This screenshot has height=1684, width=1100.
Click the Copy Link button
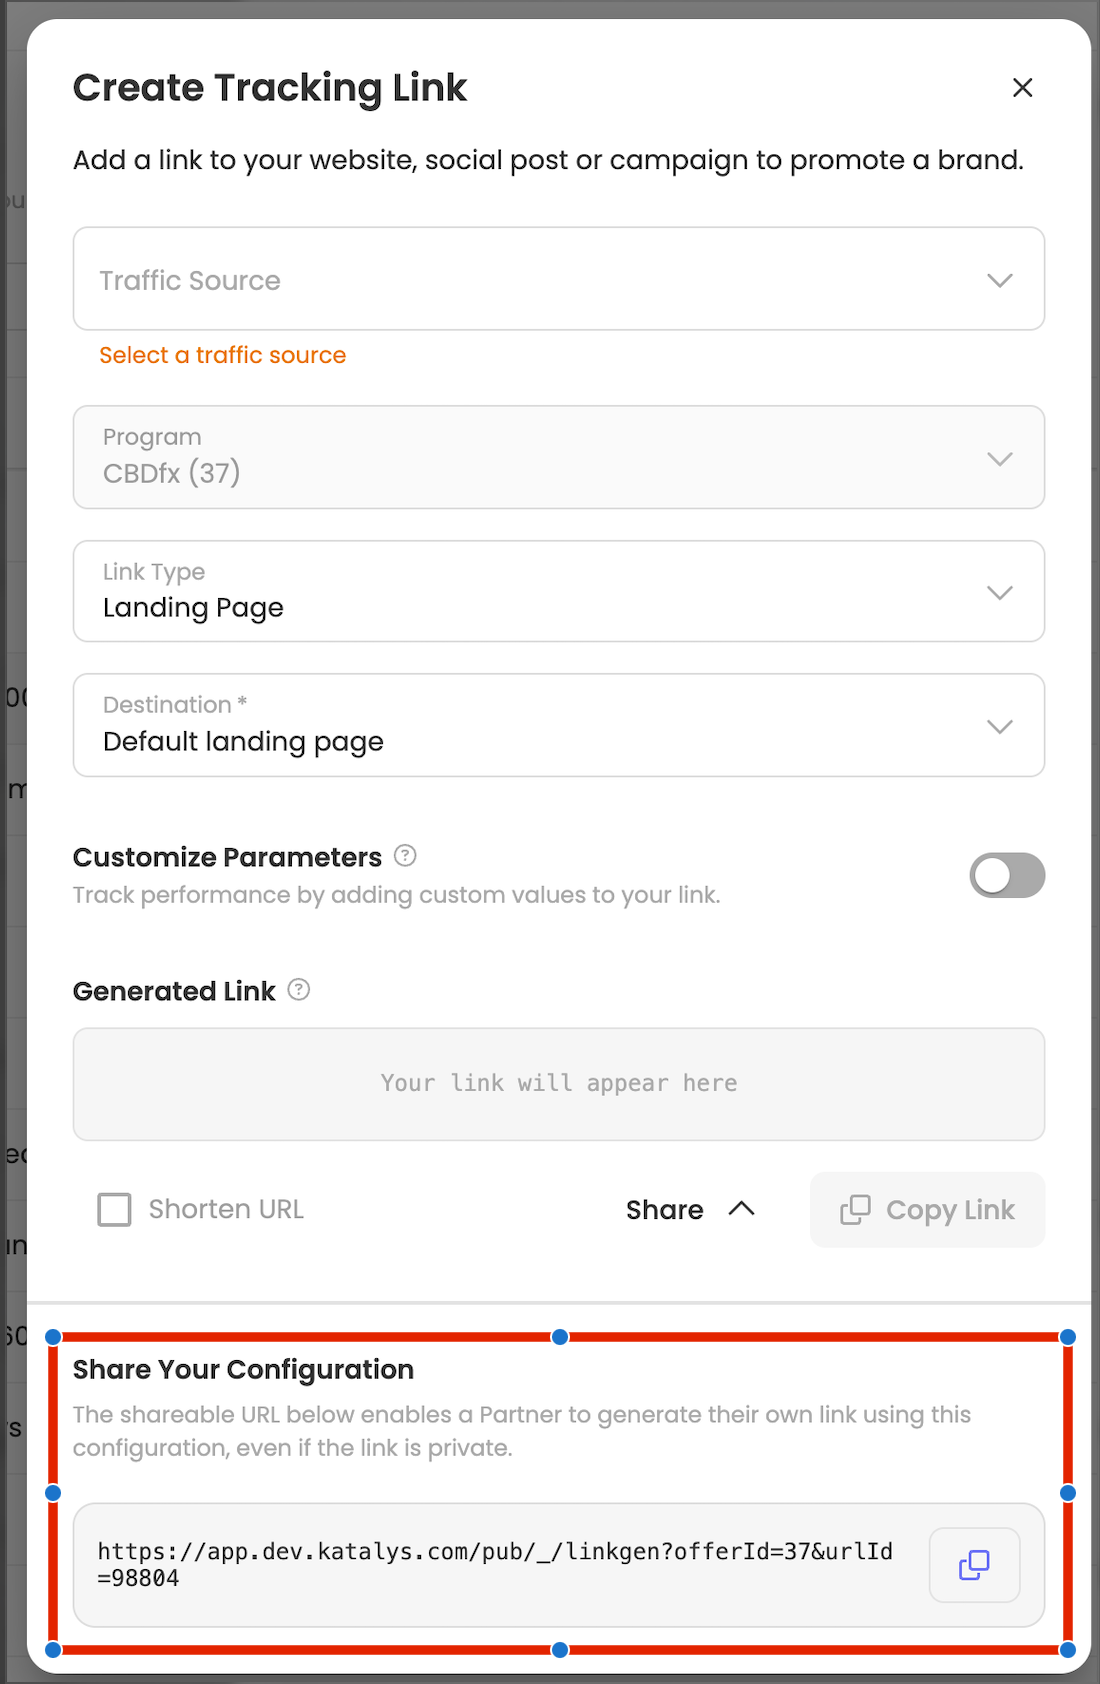(x=927, y=1210)
